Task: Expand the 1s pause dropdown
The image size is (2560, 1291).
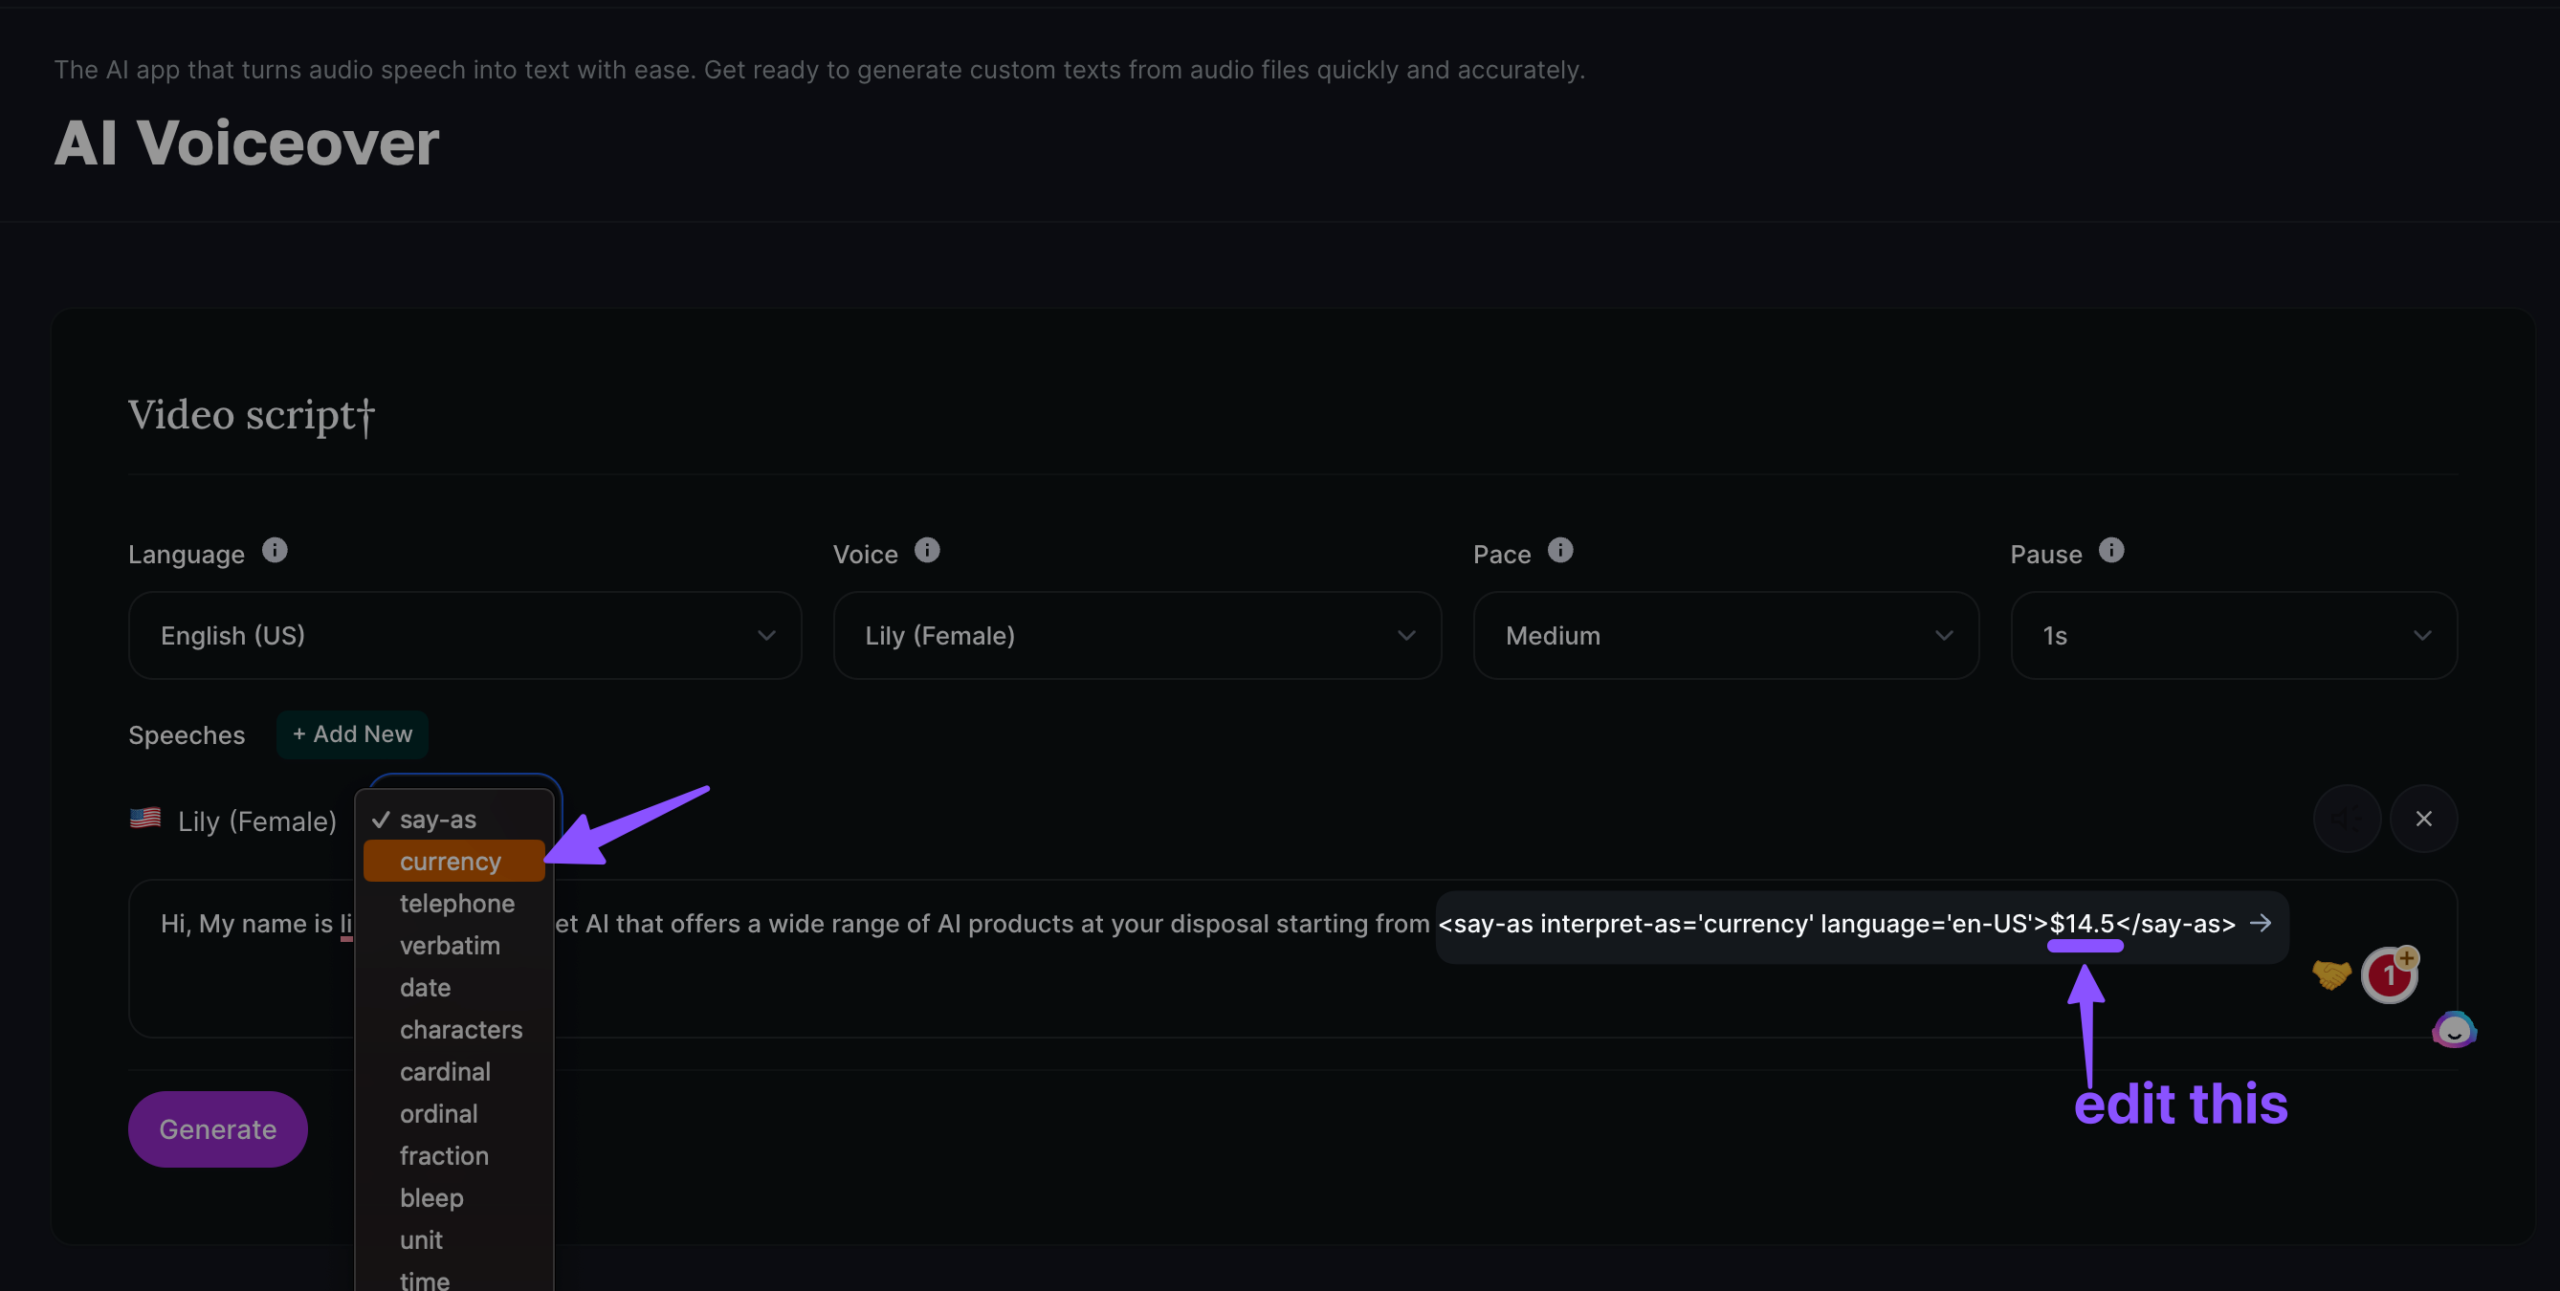Action: (2234, 636)
